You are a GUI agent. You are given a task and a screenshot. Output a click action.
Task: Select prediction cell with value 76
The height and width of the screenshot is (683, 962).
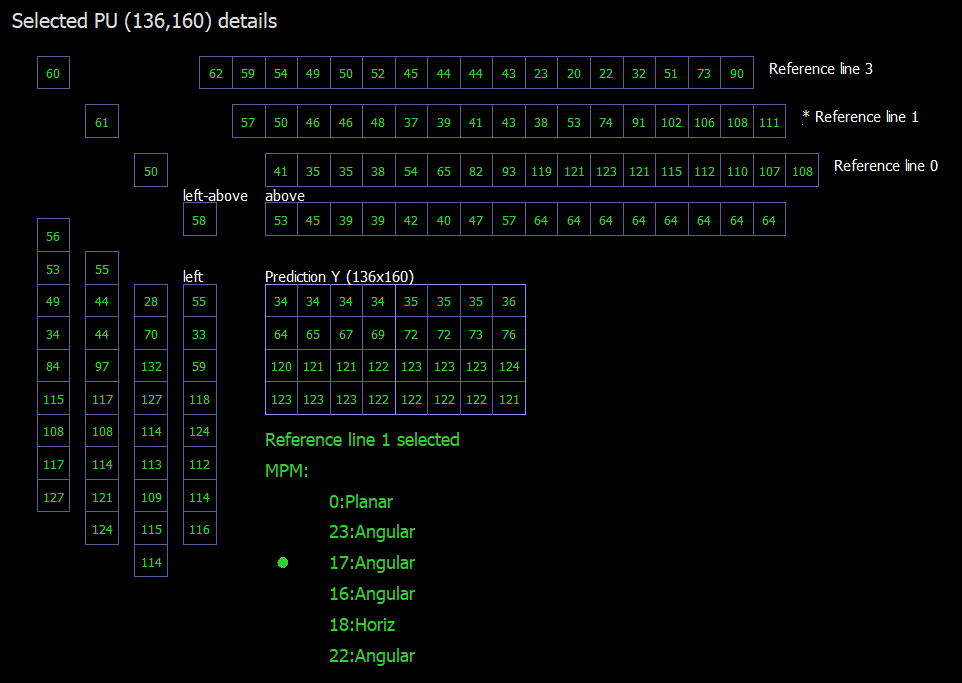click(509, 334)
